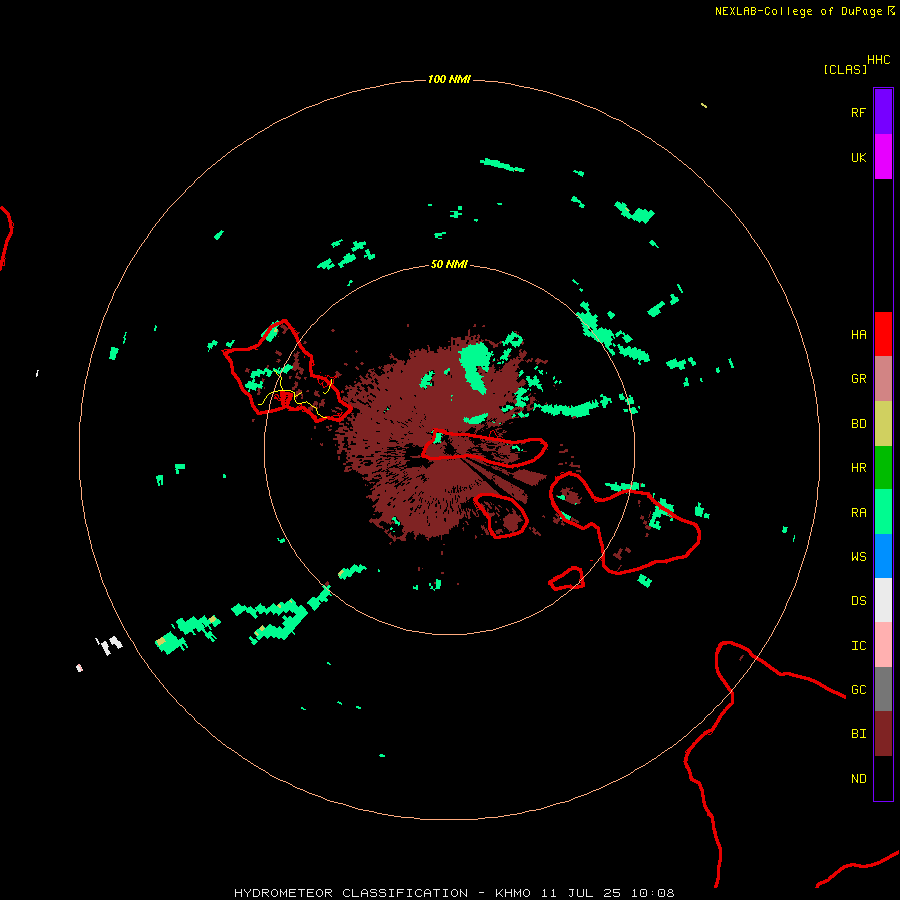Click the 10:08 timestamp
Image resolution: width=900 pixels, height=900 pixels.
[x=653, y=893]
